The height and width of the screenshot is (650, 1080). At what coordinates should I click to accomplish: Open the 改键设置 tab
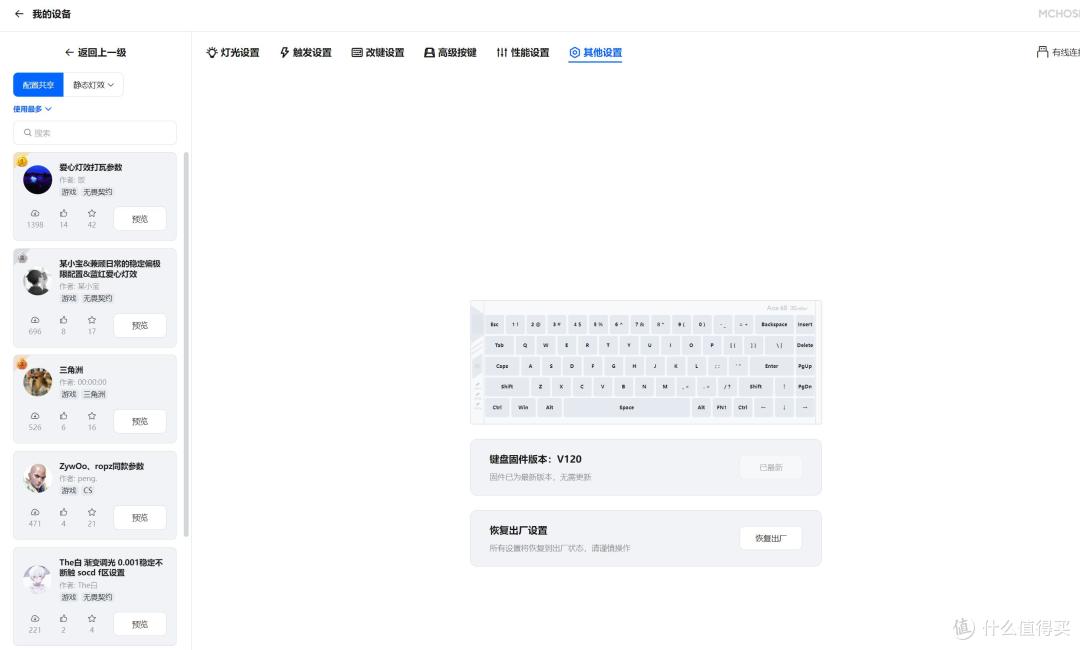tap(378, 52)
